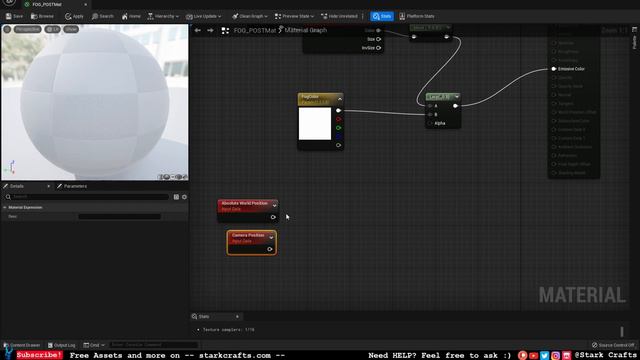Open the Details settings gear
Viewport: 640px width, 360px height.
tap(184, 197)
